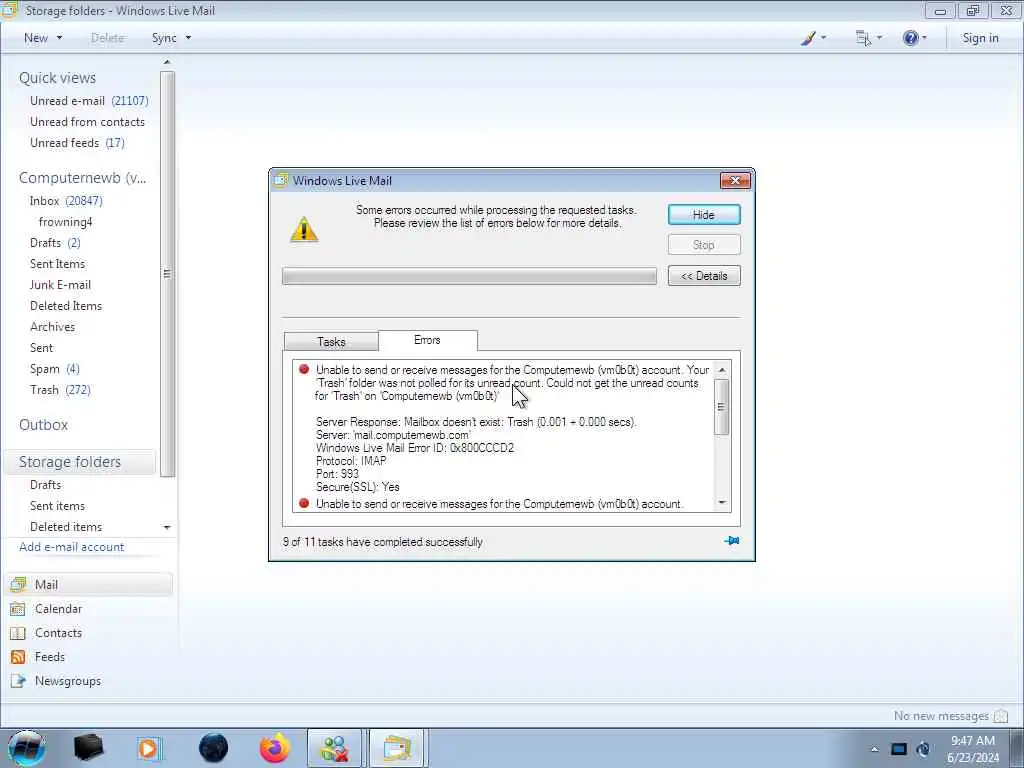The image size is (1024, 768).
Task: Click the Stop button
Action: coord(704,245)
